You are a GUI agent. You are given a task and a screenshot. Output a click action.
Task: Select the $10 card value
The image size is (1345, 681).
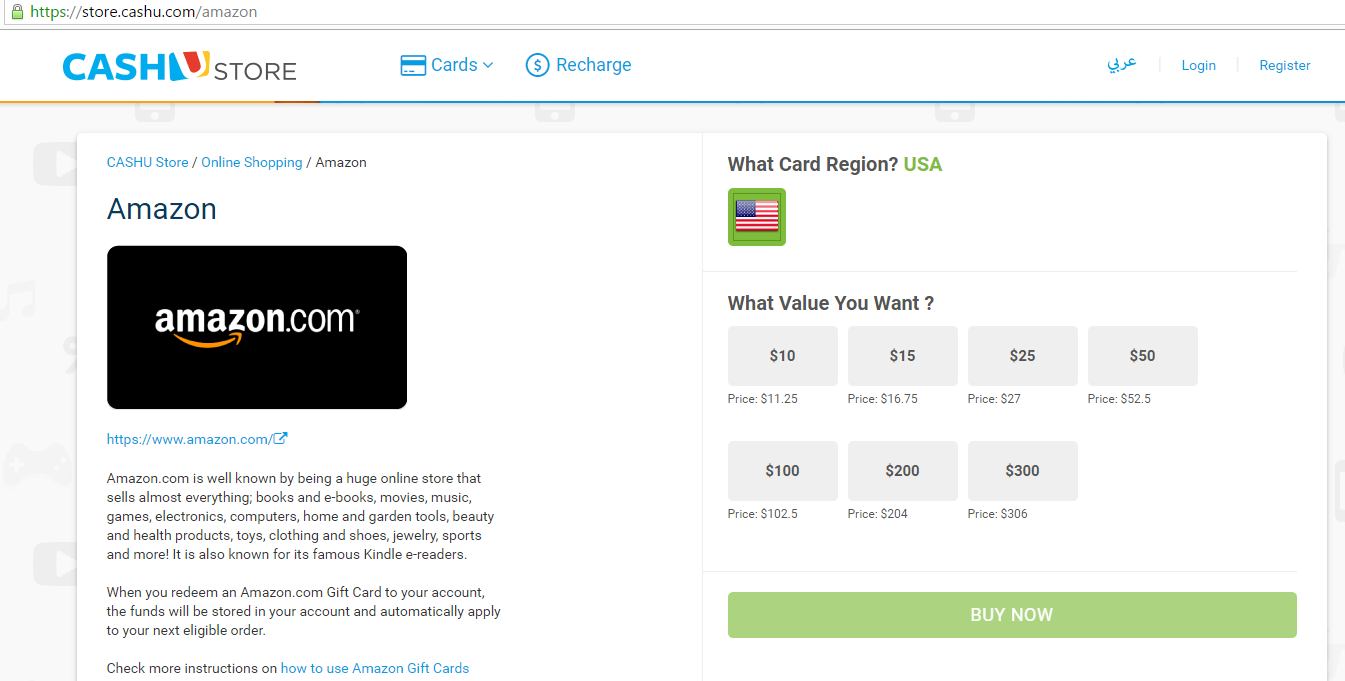click(x=782, y=356)
